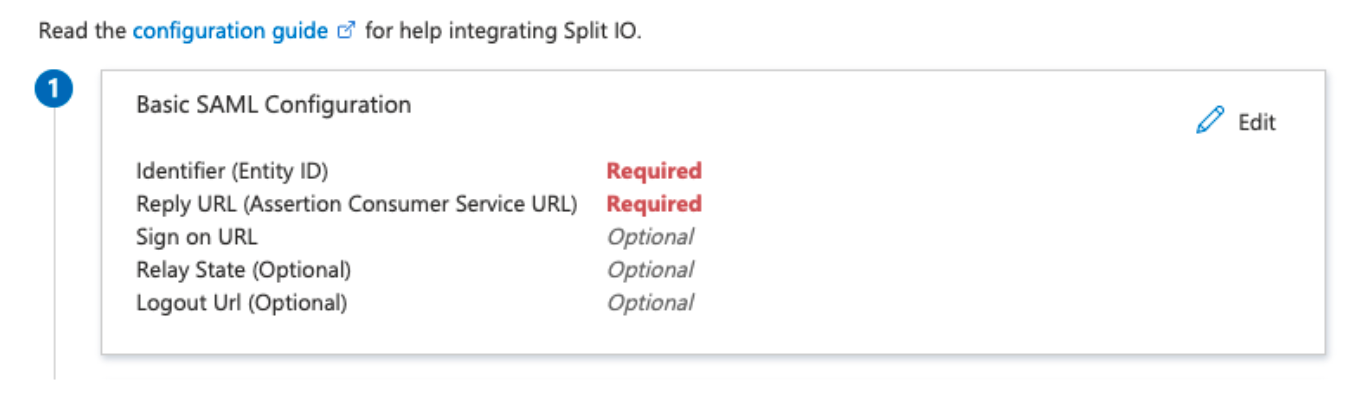Click the Sign on URL label

click(x=197, y=237)
